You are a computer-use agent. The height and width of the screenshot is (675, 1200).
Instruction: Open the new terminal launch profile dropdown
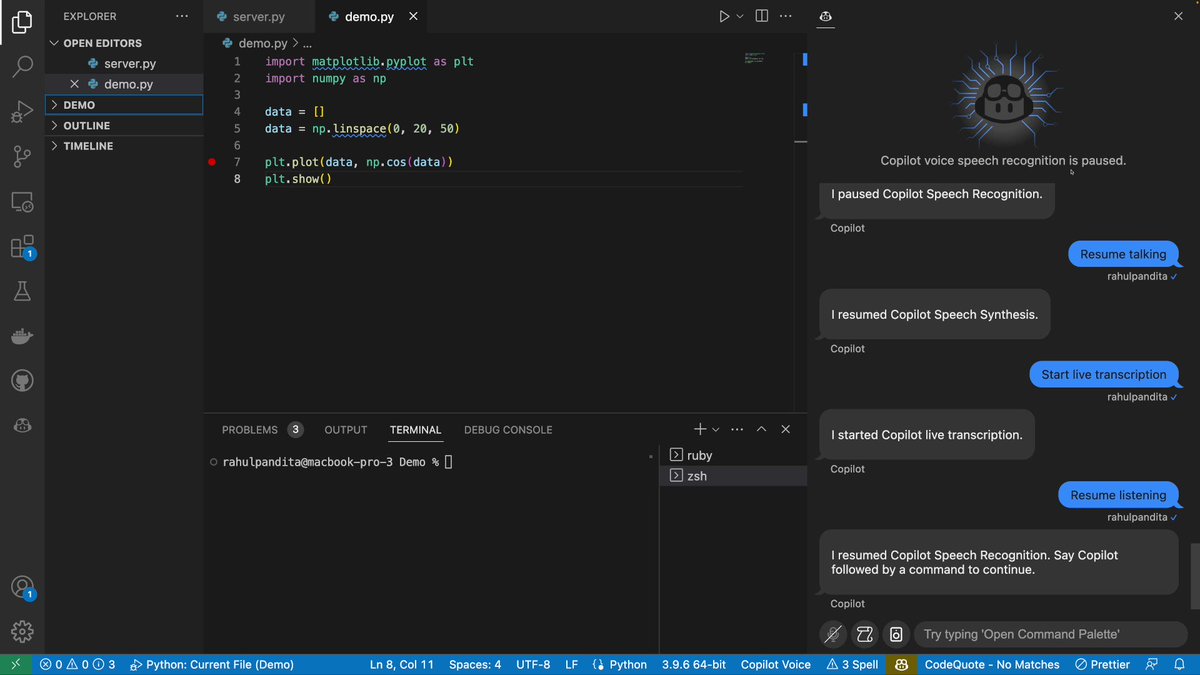(715, 429)
